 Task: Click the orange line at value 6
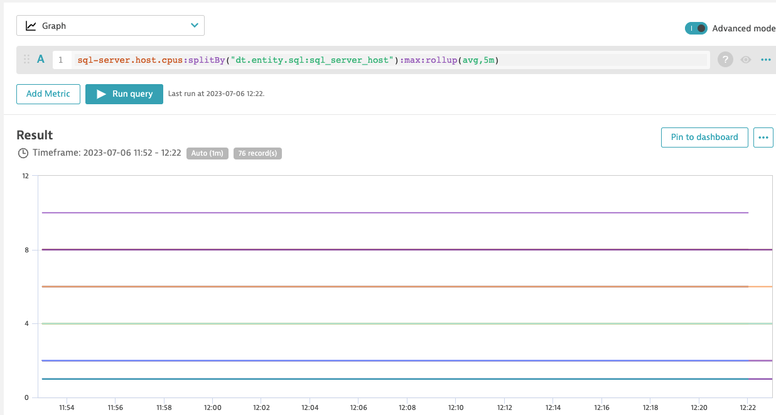[x=400, y=287]
